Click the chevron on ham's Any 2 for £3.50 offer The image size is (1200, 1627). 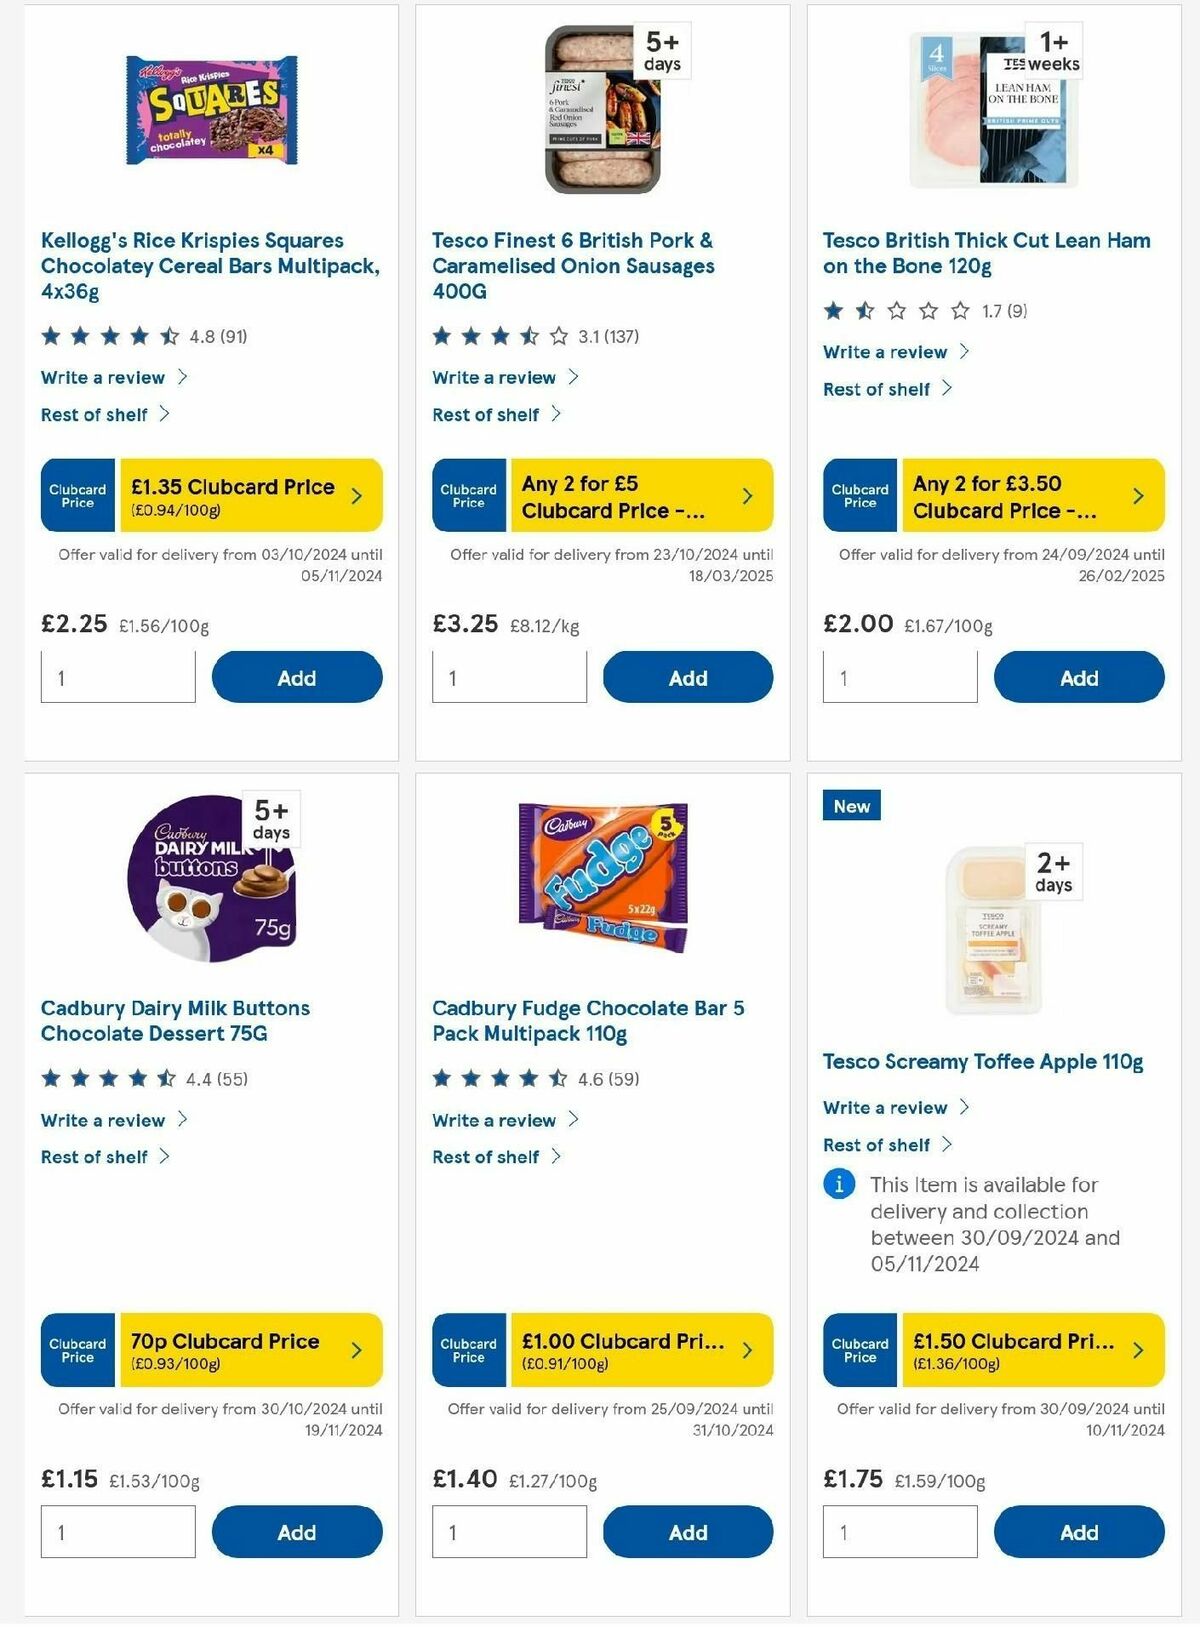click(x=1136, y=494)
